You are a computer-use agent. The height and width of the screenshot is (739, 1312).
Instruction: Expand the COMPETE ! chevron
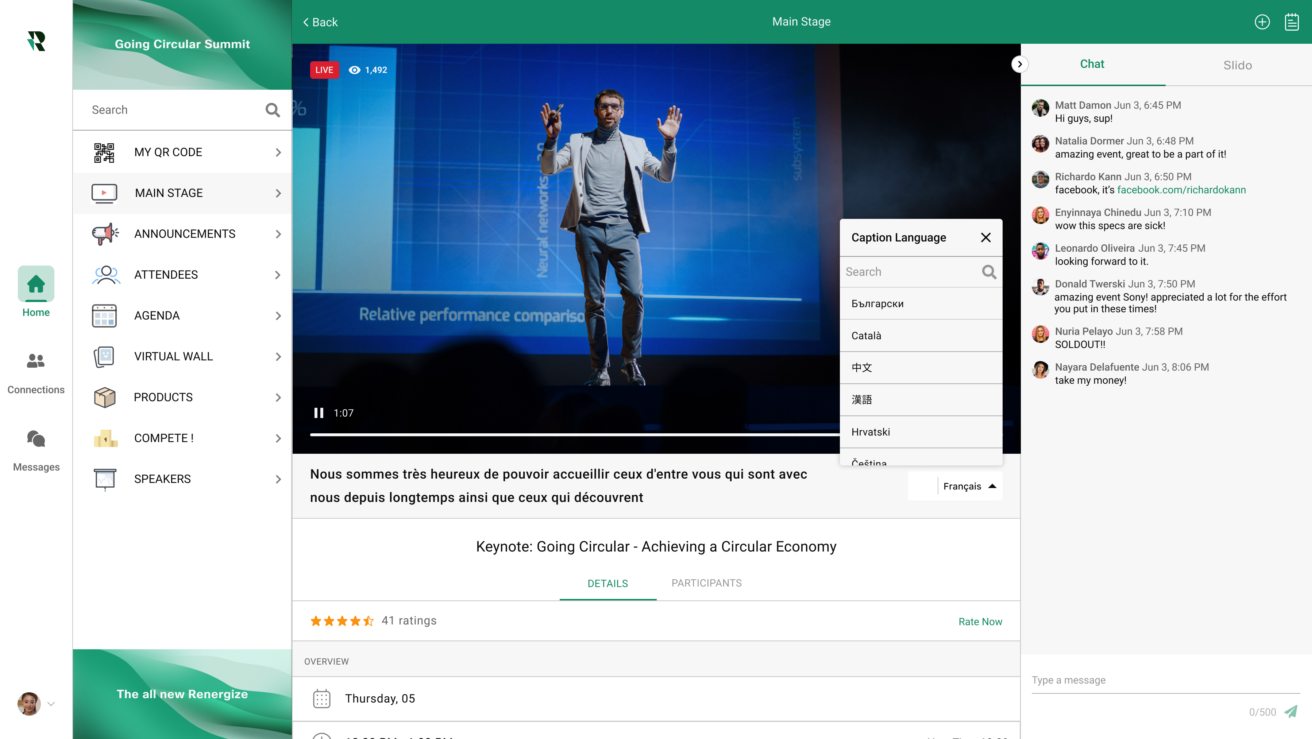click(x=278, y=438)
